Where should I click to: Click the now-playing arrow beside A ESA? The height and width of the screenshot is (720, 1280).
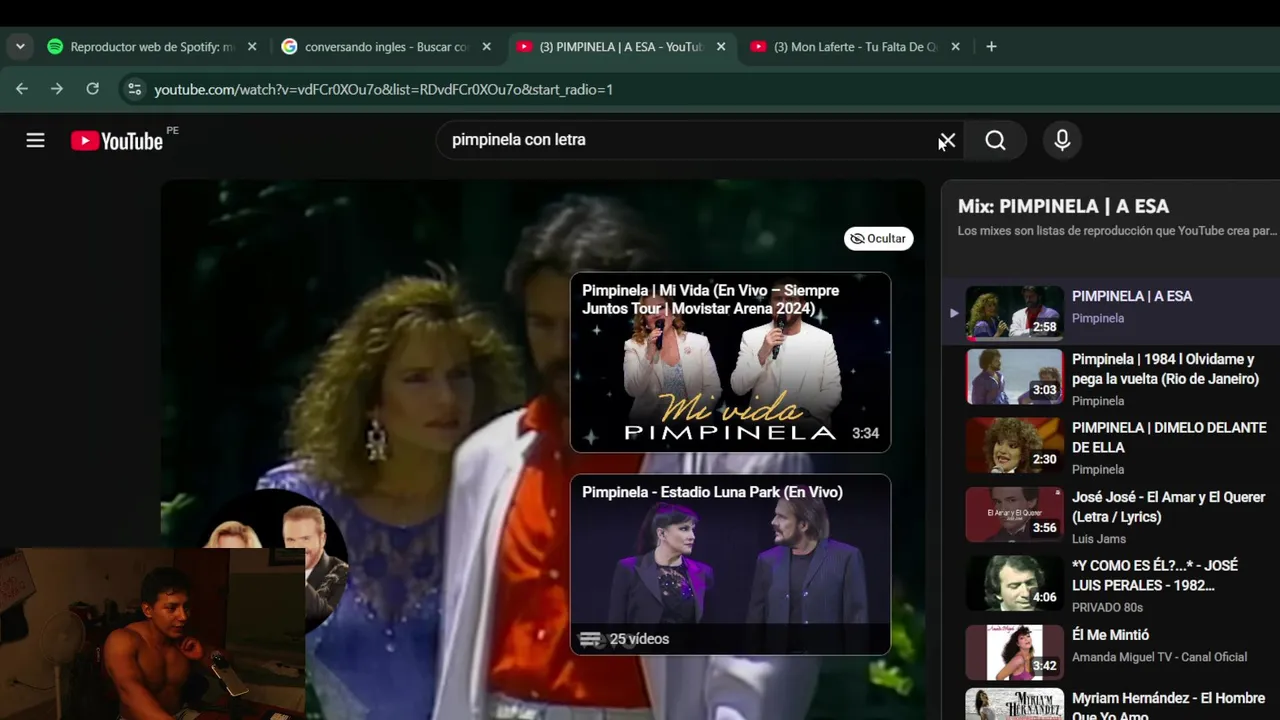pyautogui.click(x=953, y=313)
